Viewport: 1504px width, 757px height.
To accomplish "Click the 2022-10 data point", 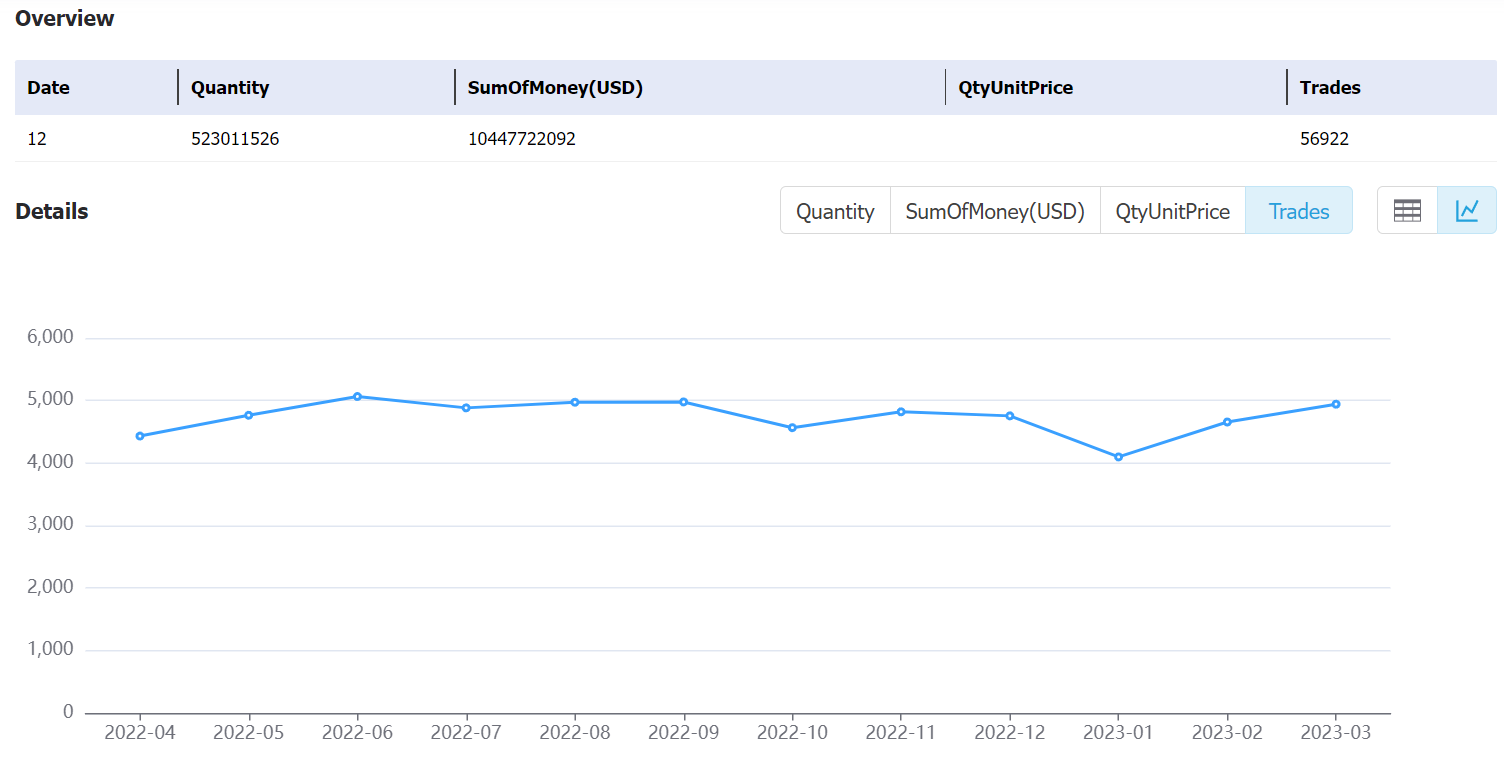I will (792, 428).
